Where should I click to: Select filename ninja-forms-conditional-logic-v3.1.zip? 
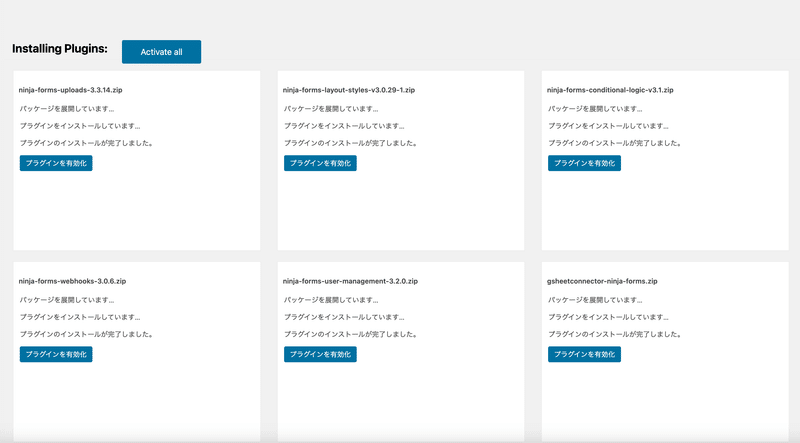[610, 90]
